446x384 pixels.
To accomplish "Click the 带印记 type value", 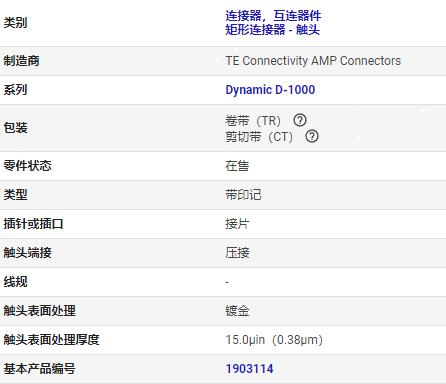I will point(243,195).
